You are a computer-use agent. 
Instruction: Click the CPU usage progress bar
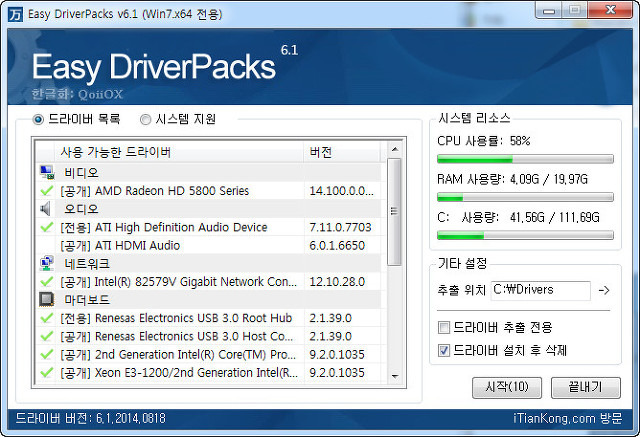525,159
